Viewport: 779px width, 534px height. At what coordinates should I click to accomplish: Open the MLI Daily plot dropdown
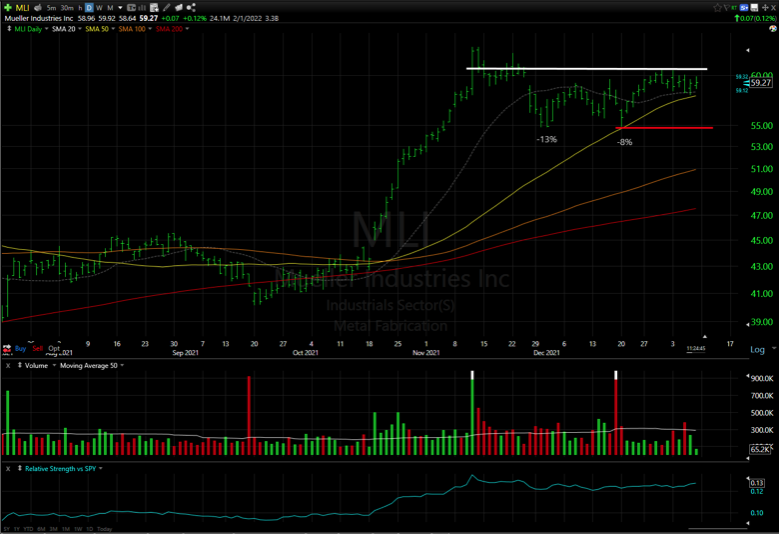point(46,29)
